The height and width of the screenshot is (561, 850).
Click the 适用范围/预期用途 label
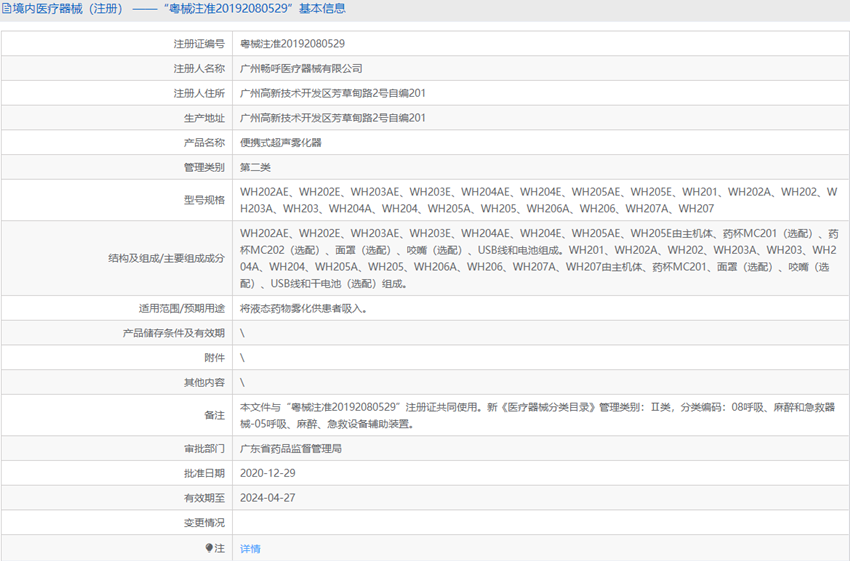click(x=182, y=308)
